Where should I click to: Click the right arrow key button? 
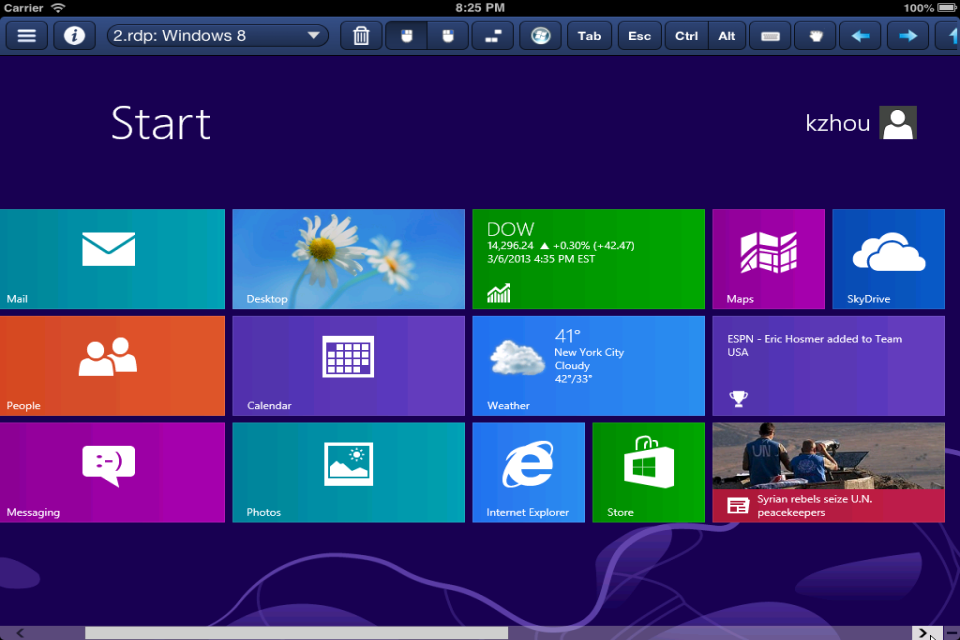coord(908,36)
